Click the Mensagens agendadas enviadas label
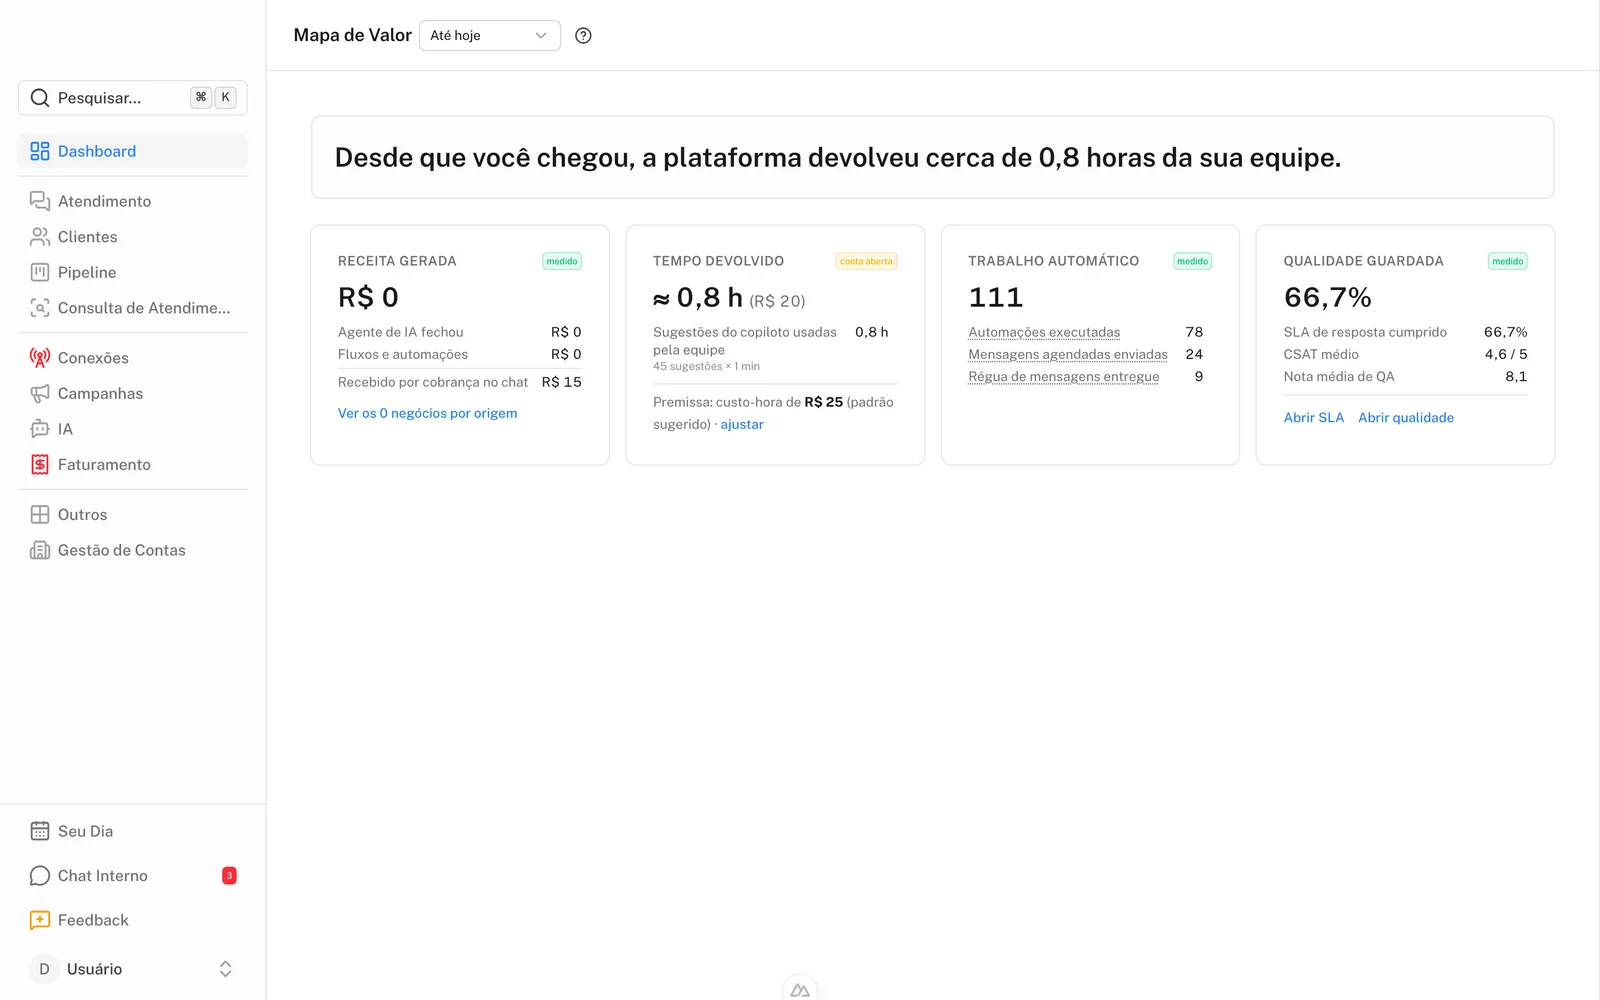 coord(1068,354)
